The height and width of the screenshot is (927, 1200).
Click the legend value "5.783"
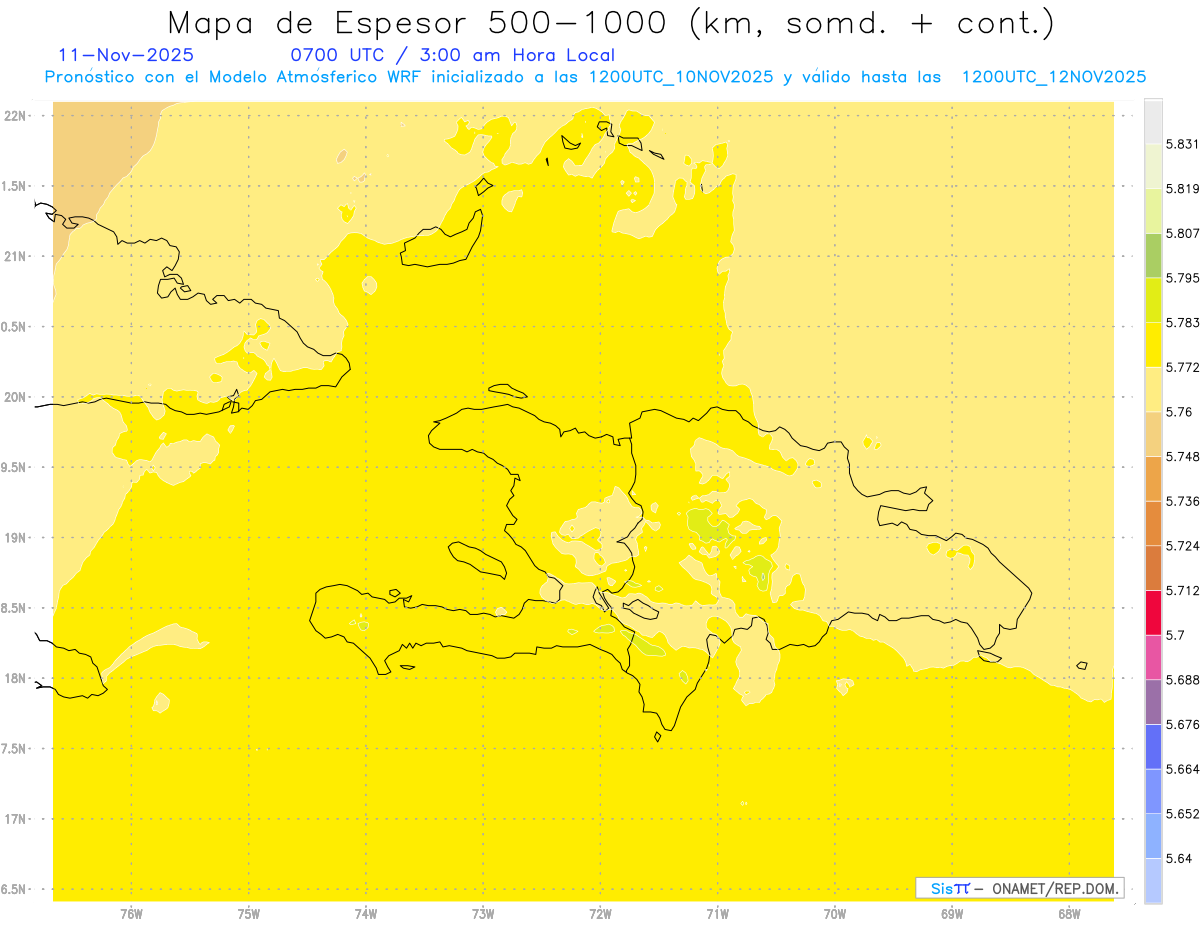click(x=1183, y=322)
